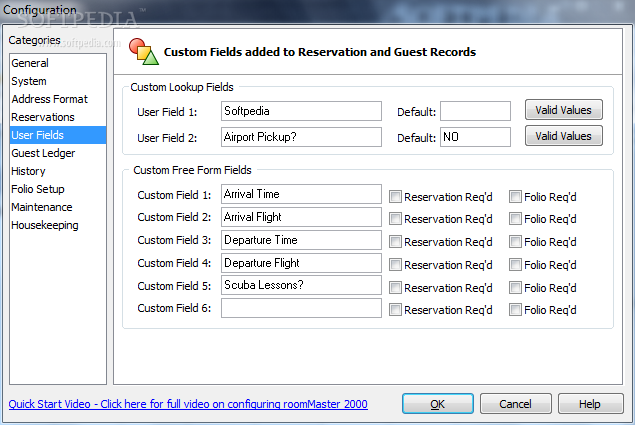Click the User Field 1 Default input box

coord(475,111)
